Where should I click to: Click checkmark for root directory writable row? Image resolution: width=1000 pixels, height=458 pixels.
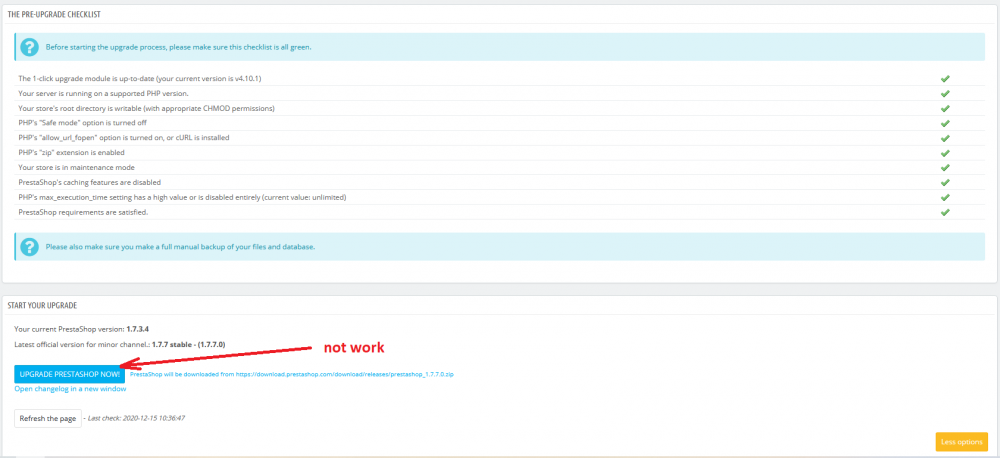pos(945,108)
